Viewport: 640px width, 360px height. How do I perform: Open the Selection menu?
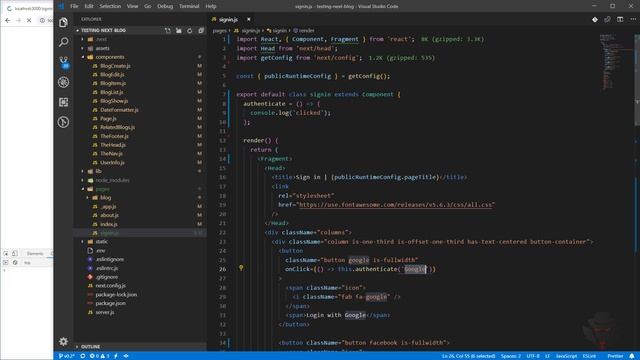coord(110,6)
